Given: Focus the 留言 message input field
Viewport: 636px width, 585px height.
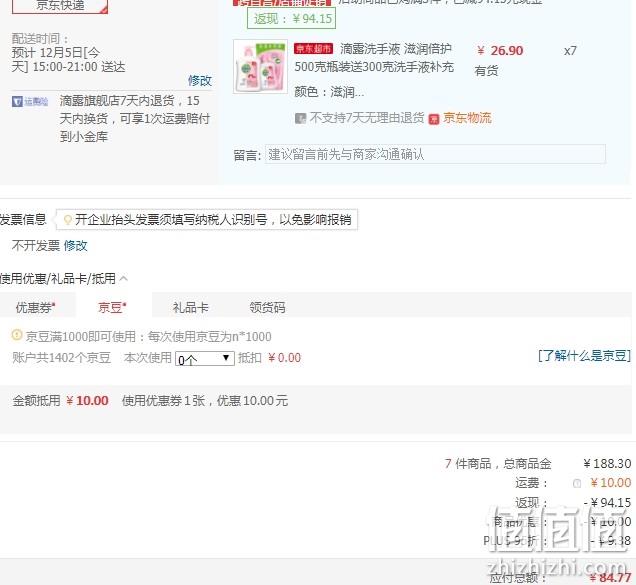Looking at the screenshot, I should (435, 154).
